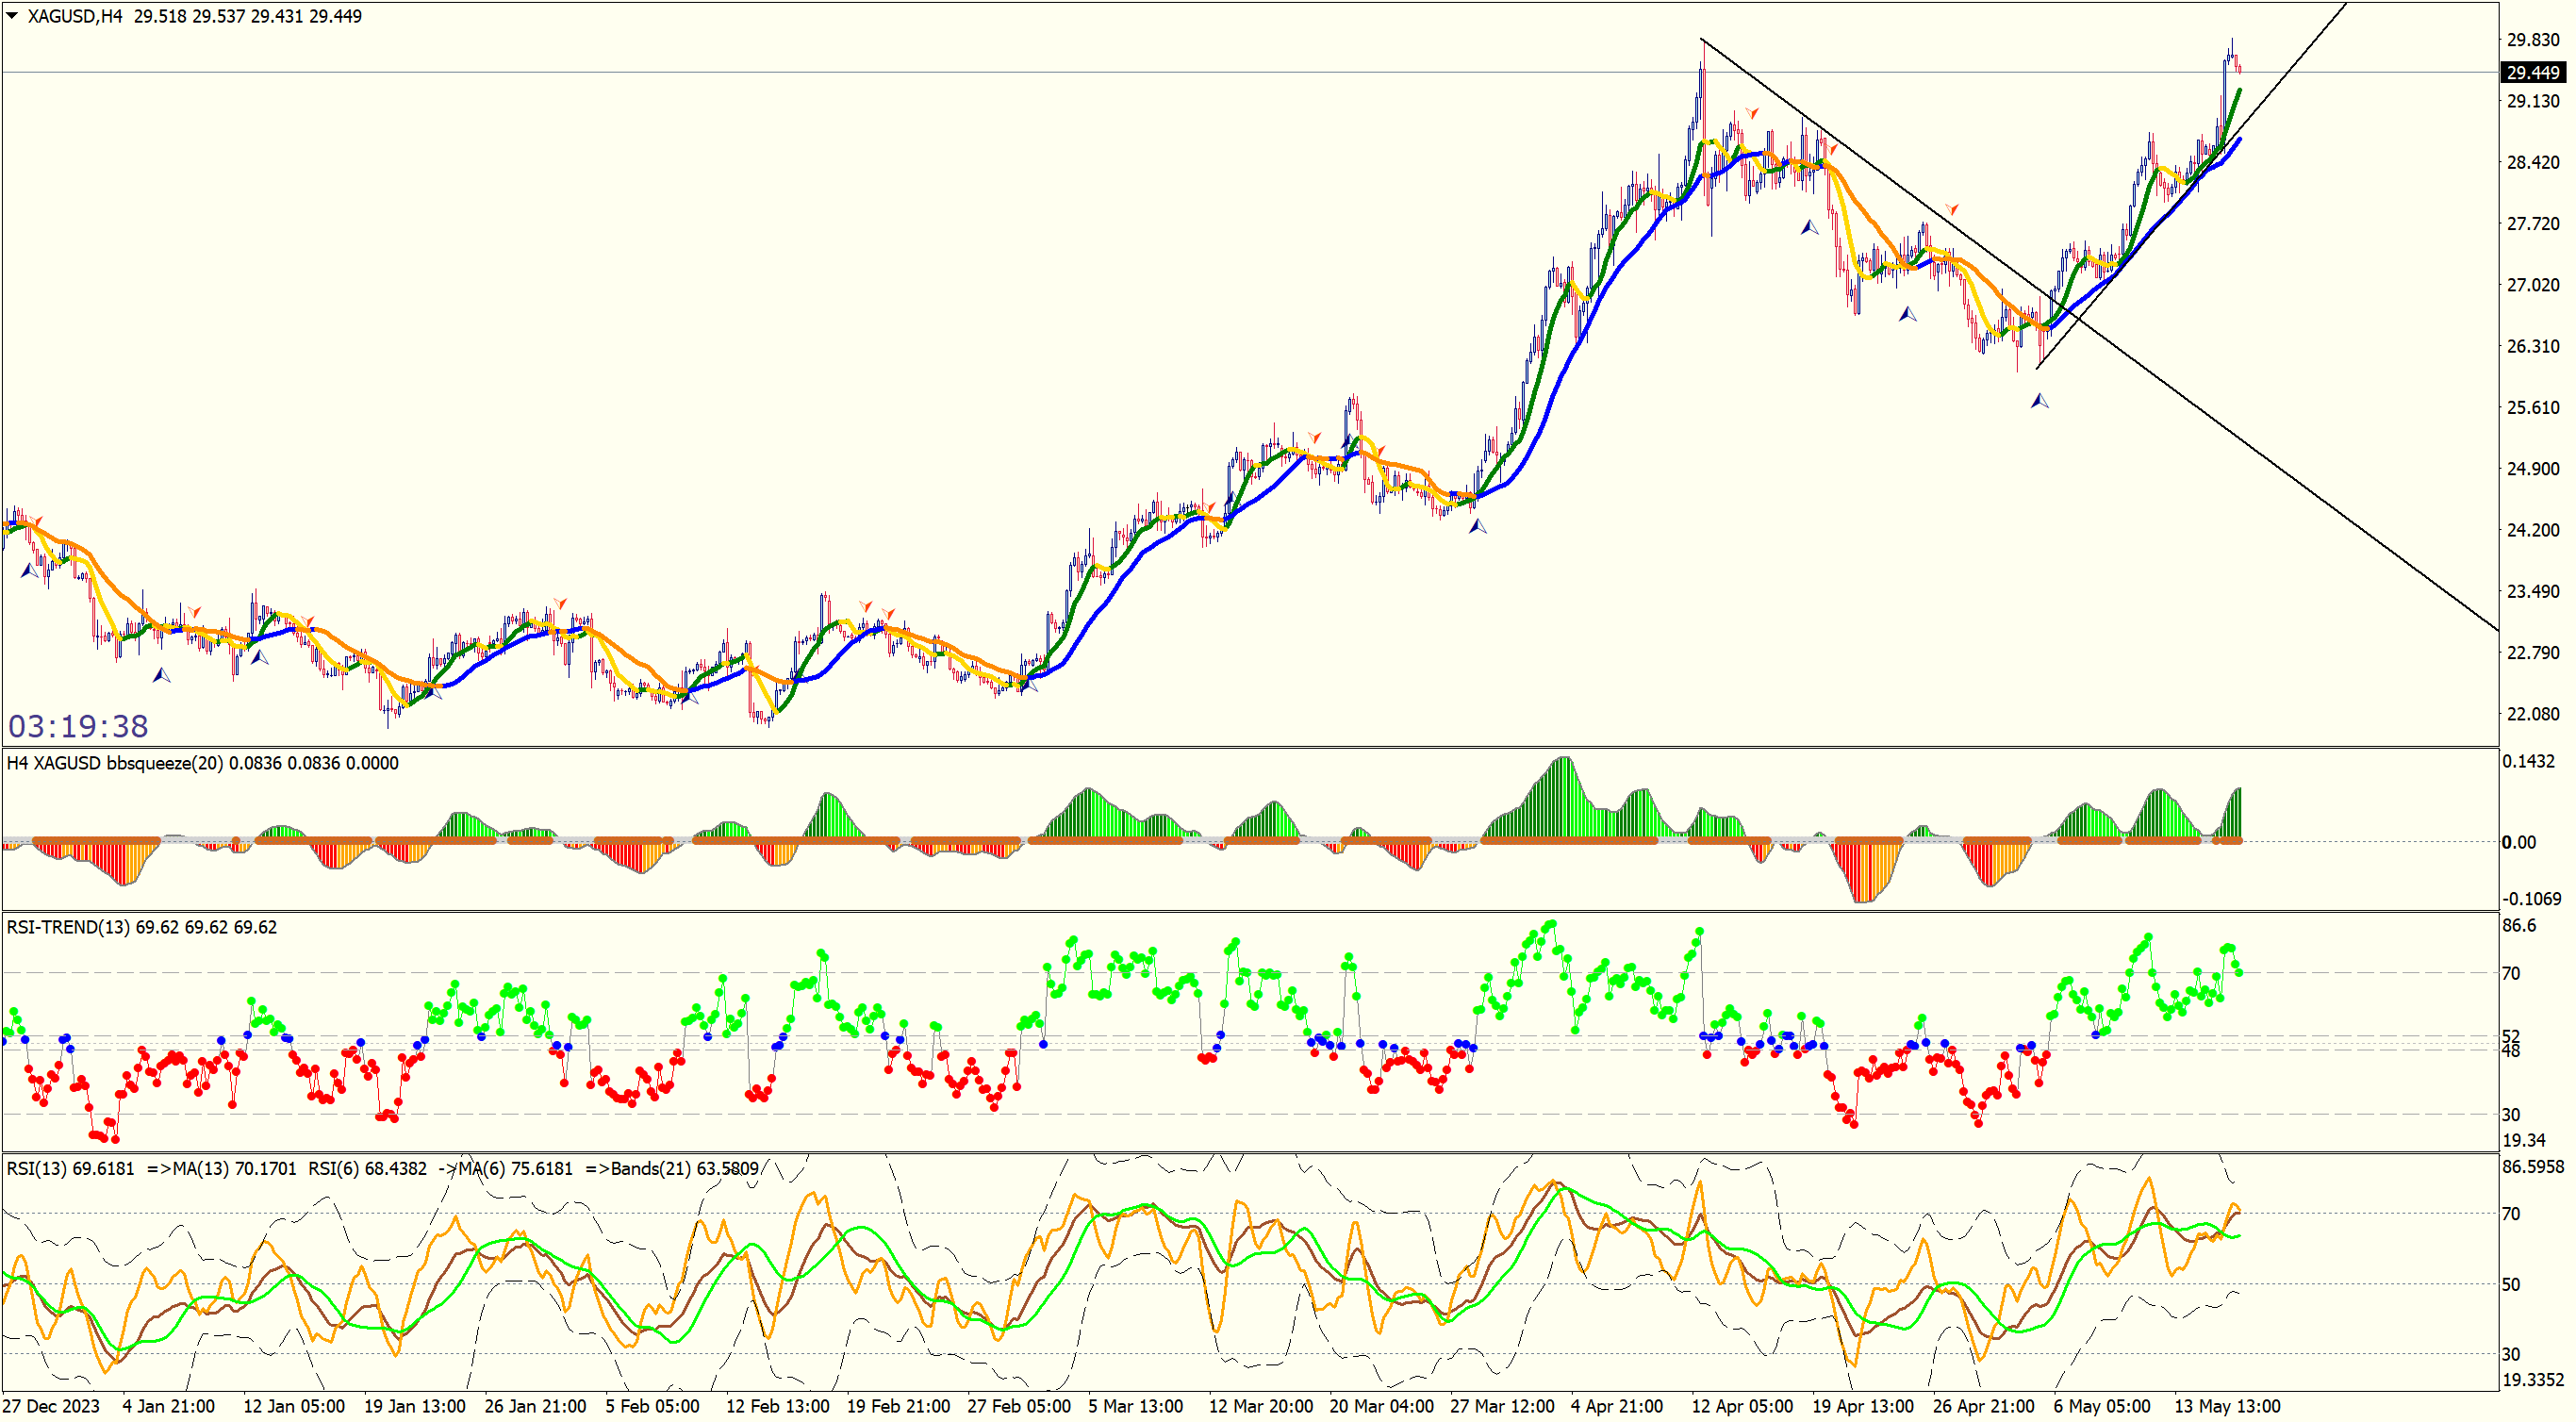2576x1422 pixels.
Task: Click the 0.1432 value on bbsqueeze scale
Action: 2527,761
